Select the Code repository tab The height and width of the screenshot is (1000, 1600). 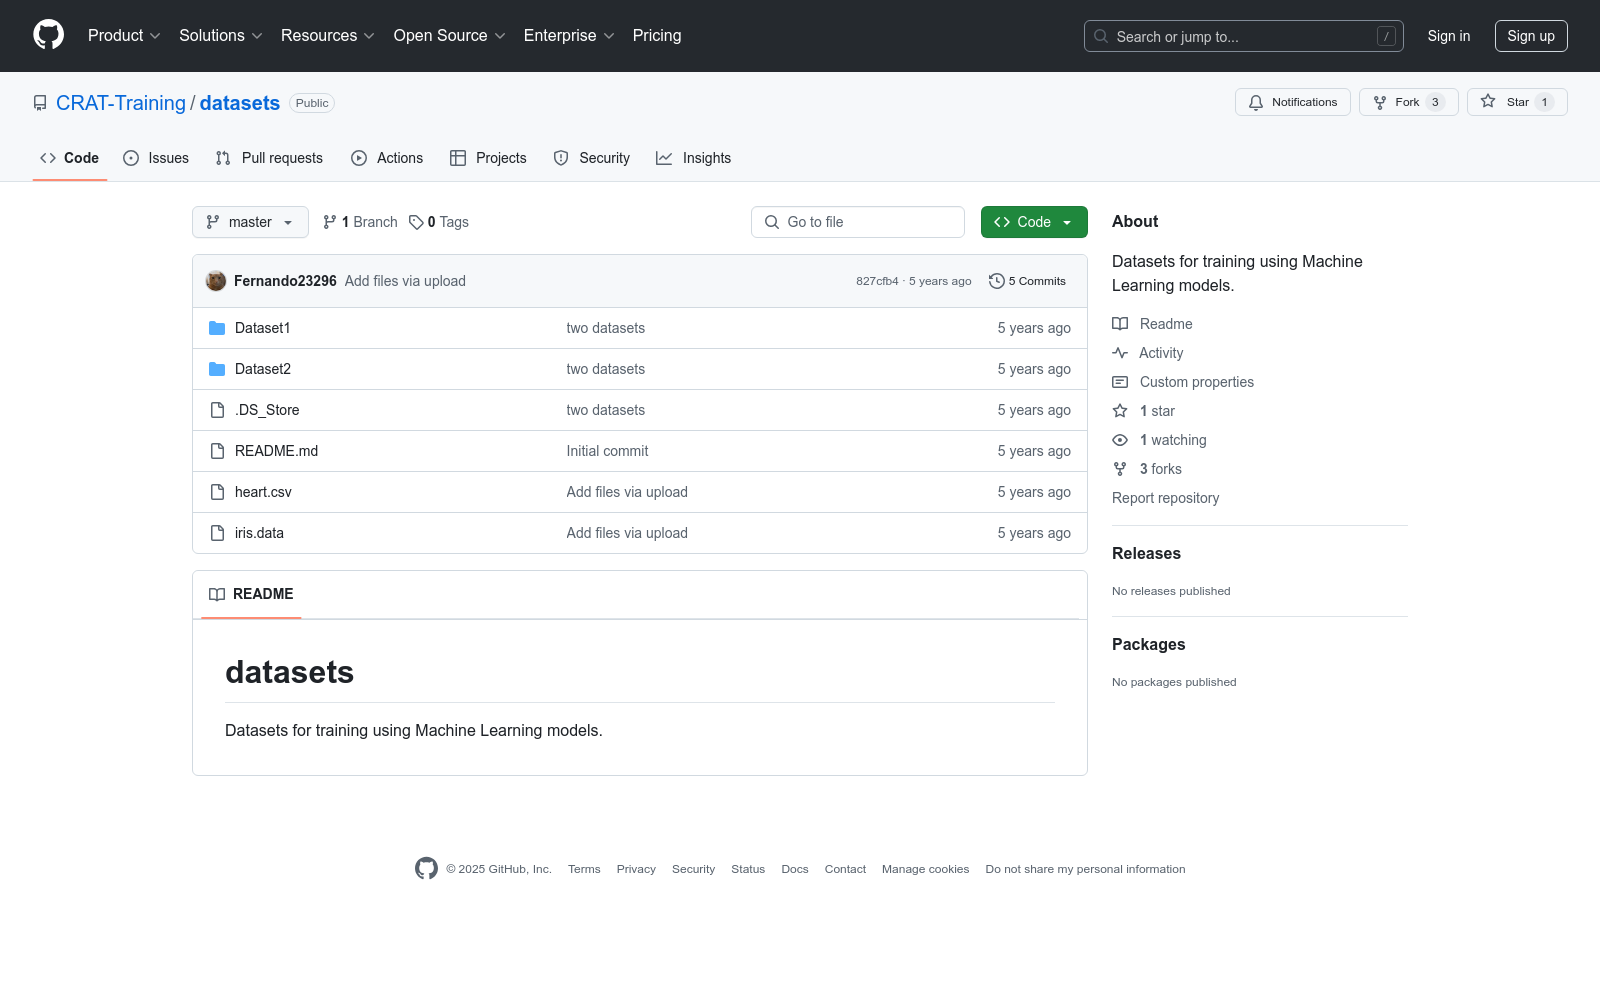tap(70, 158)
